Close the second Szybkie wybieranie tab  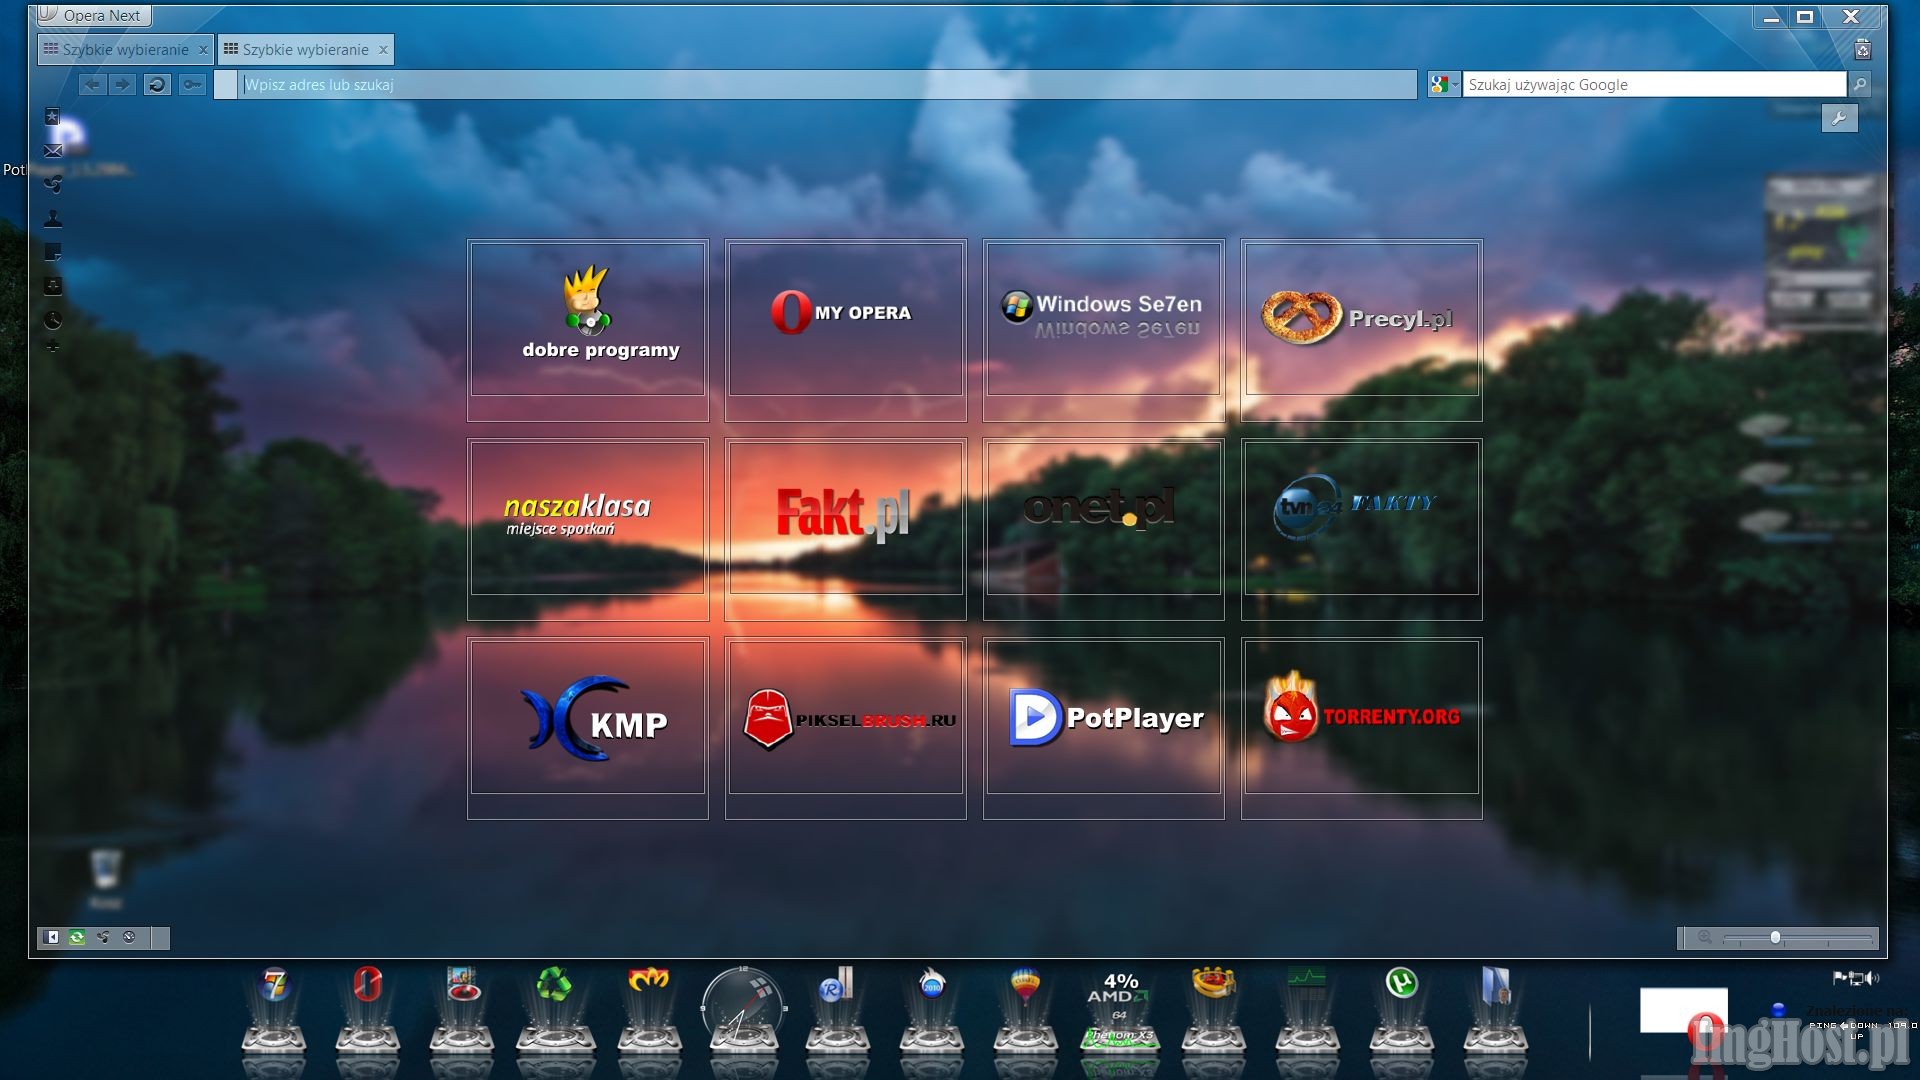point(383,50)
